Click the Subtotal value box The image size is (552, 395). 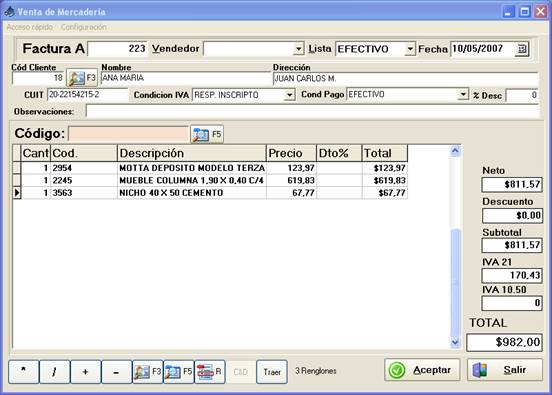coord(512,245)
